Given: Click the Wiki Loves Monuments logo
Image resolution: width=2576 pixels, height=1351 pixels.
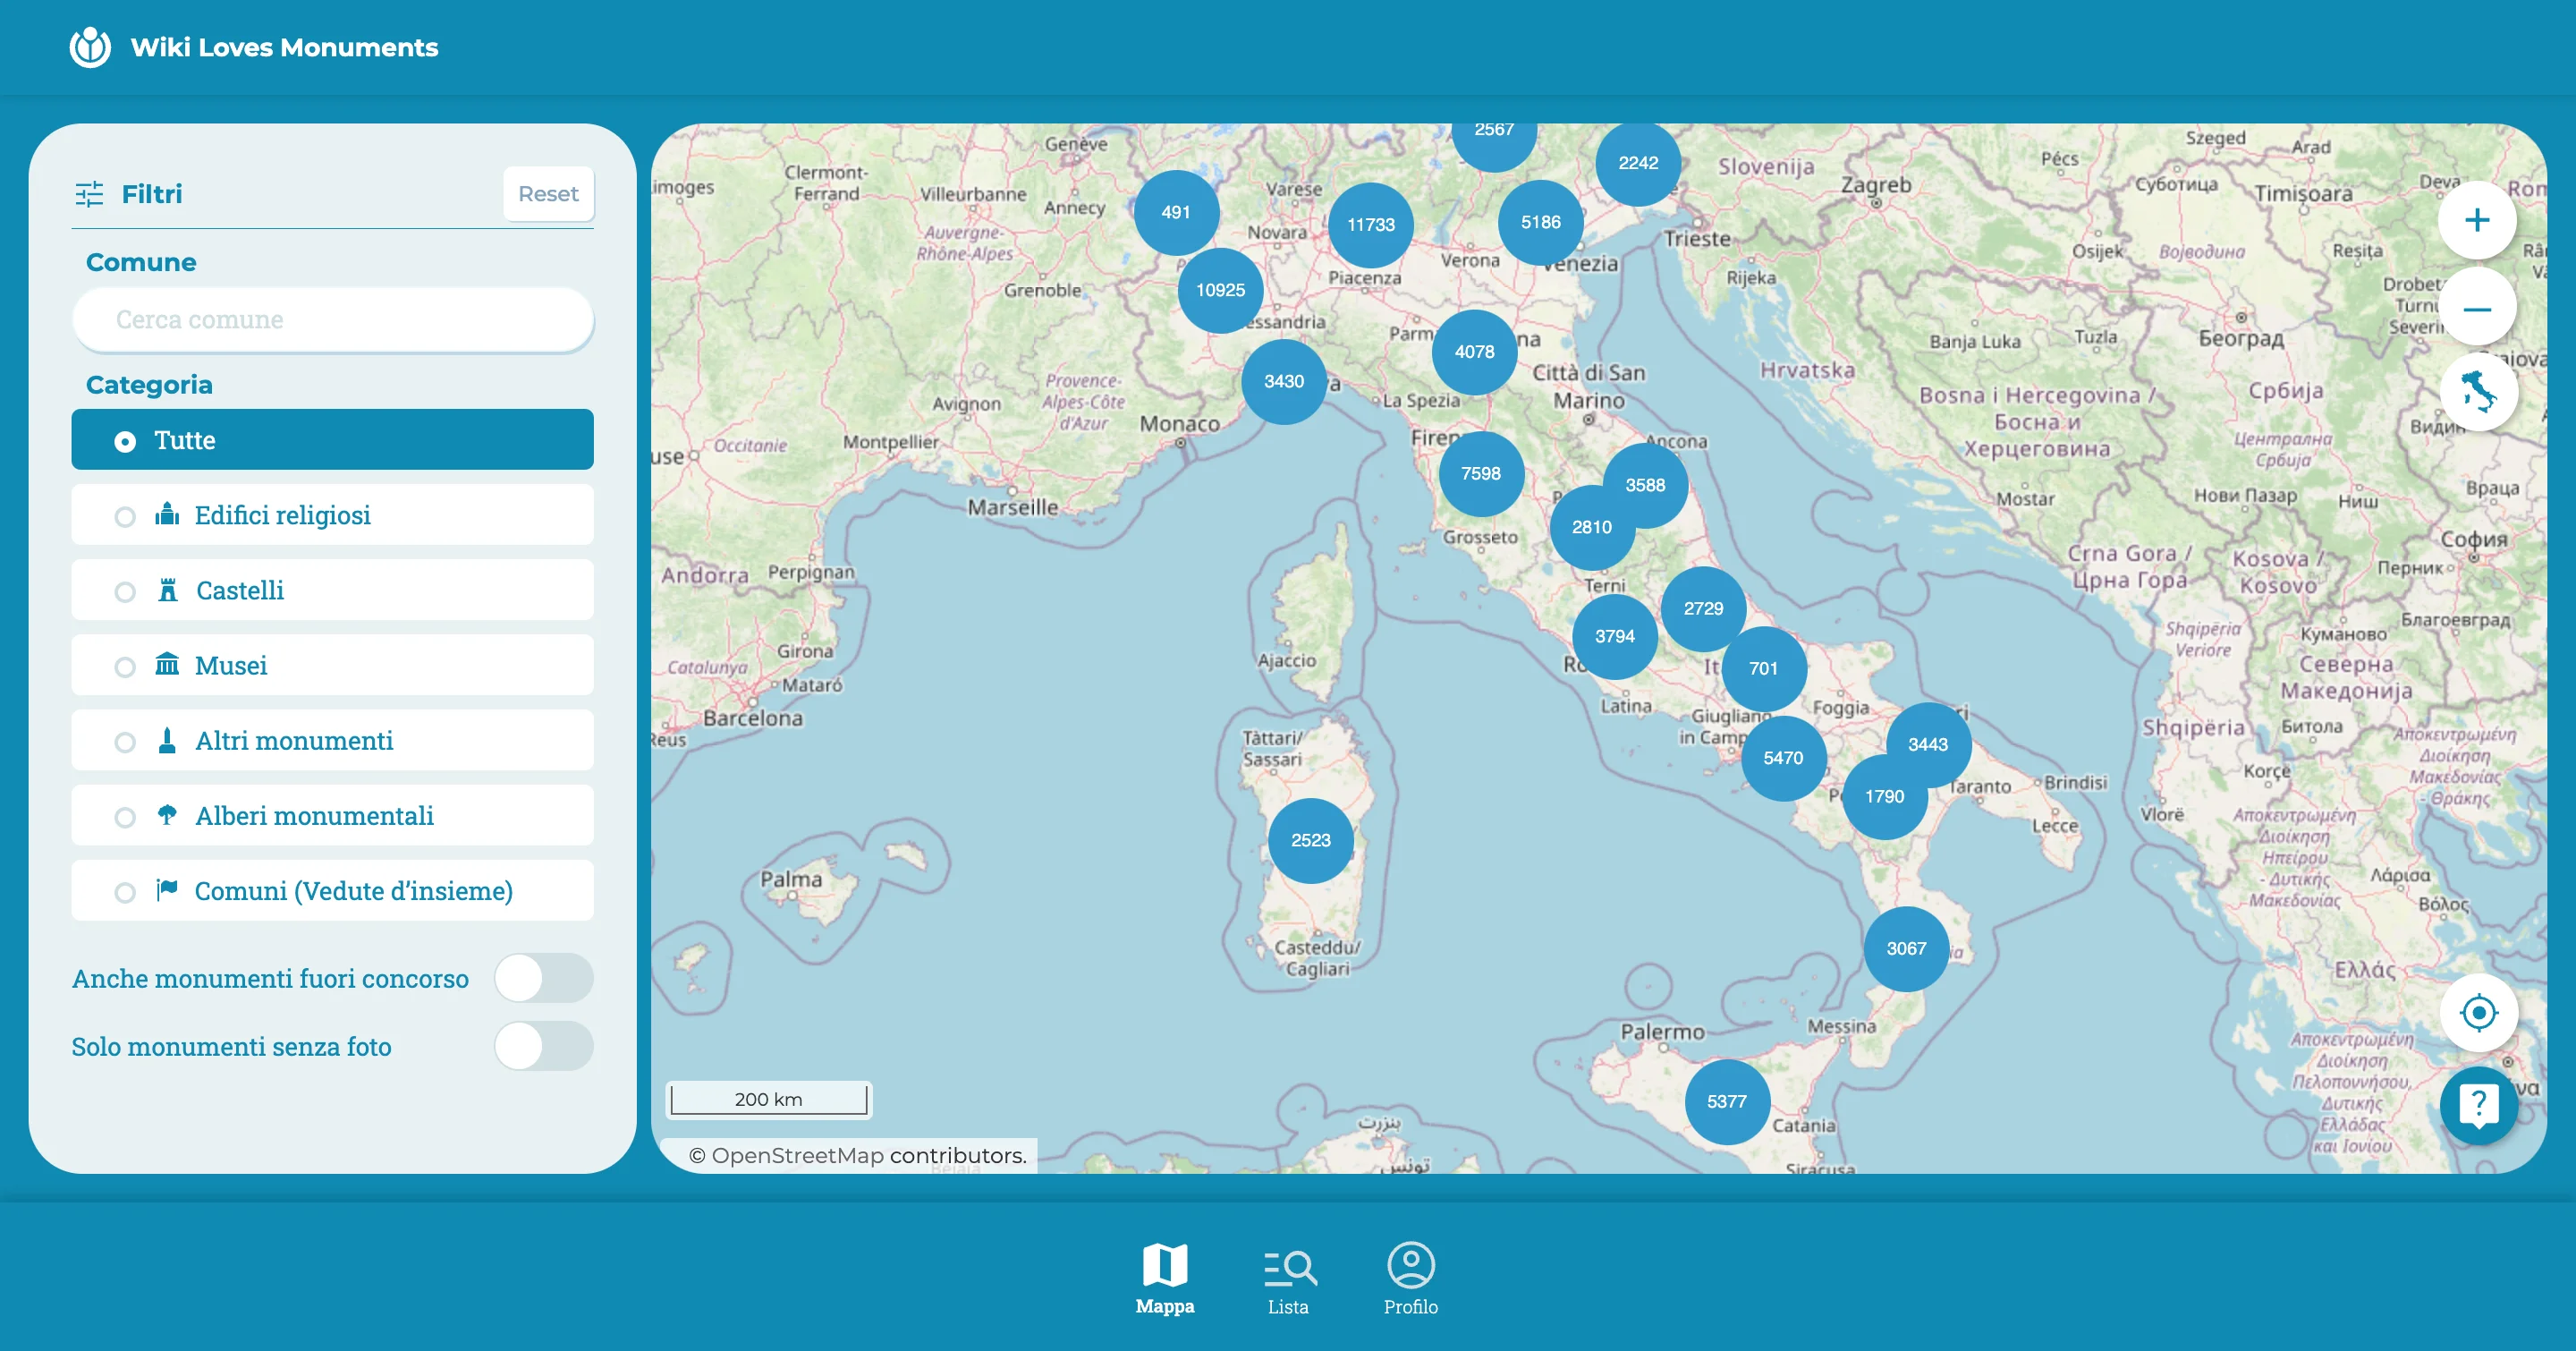Looking at the screenshot, I should coord(90,47).
